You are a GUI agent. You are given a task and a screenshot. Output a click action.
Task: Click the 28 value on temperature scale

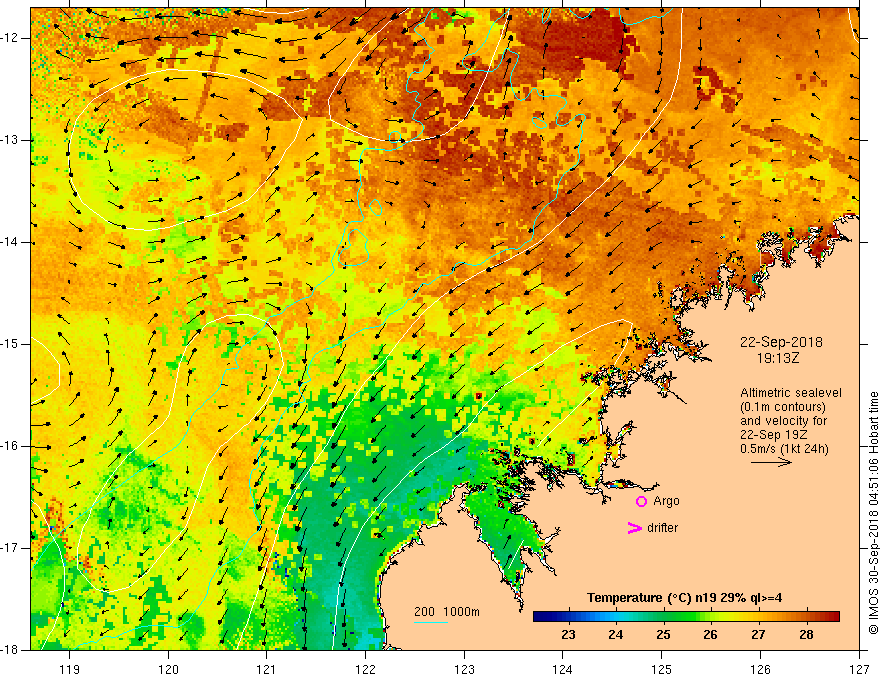(806, 635)
